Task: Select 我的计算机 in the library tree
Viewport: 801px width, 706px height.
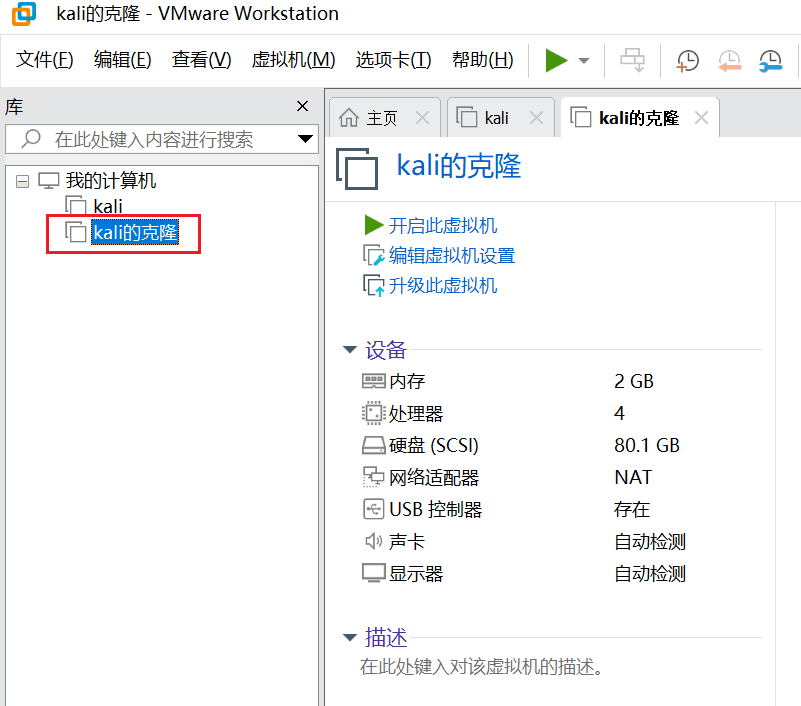Action: click(111, 181)
